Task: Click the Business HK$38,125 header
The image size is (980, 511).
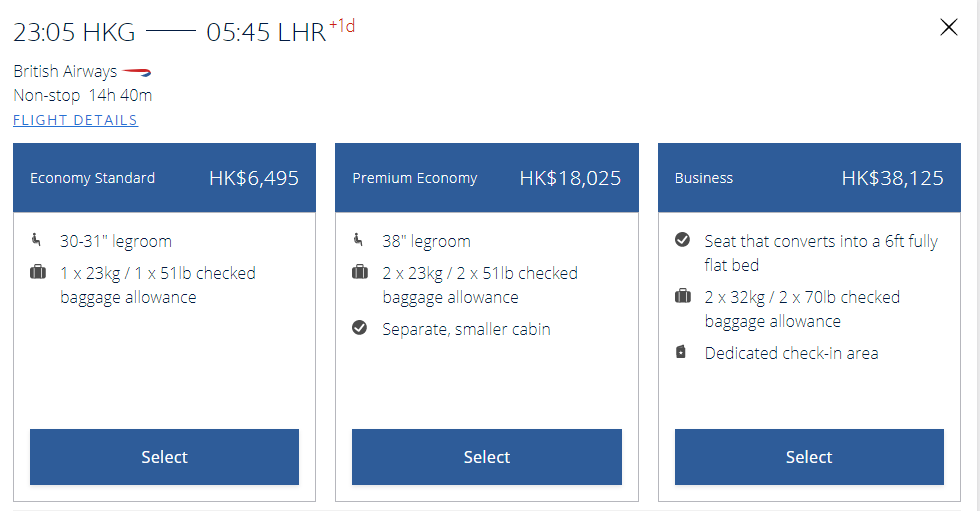Action: click(809, 178)
